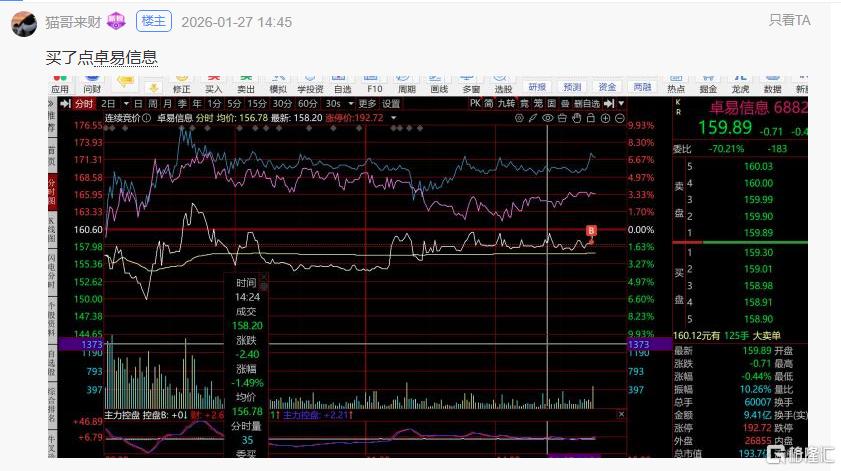Click the hand pan tool icon

[576, 118]
